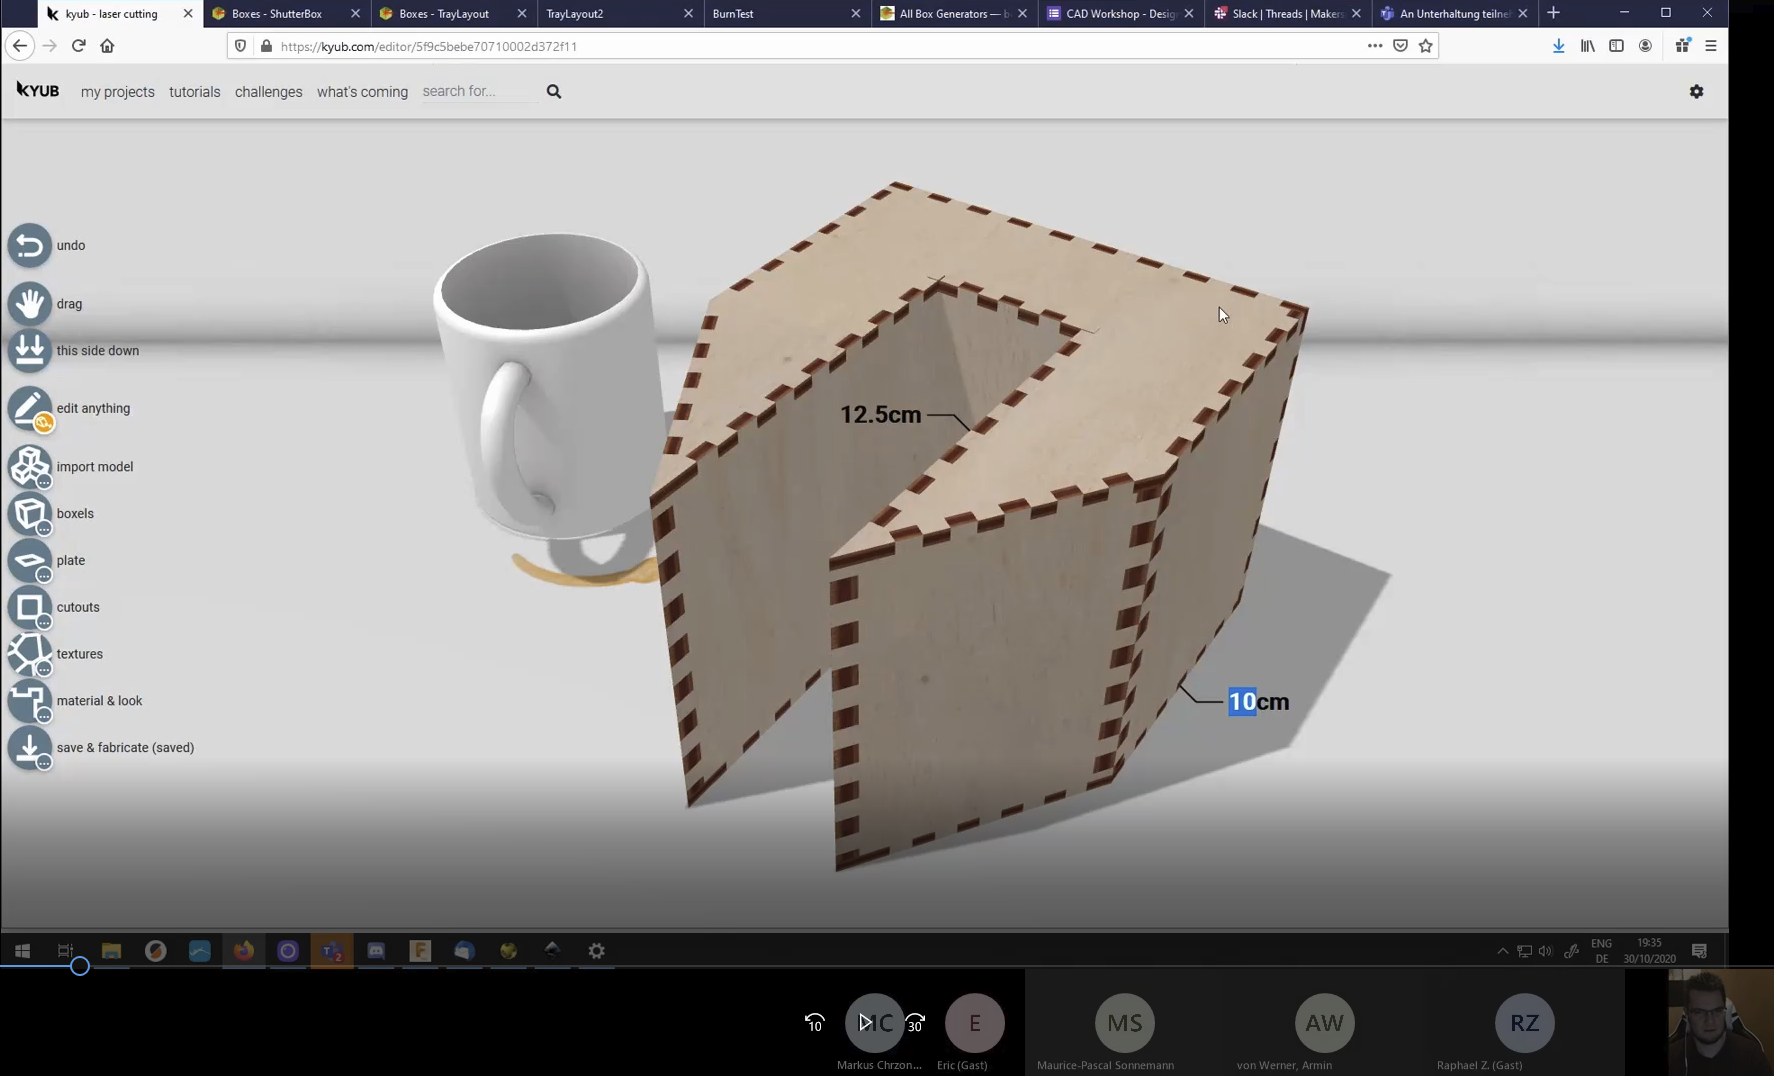Open the kyub settings gear
Viewport: 1774px width, 1076px height.
[1696, 92]
